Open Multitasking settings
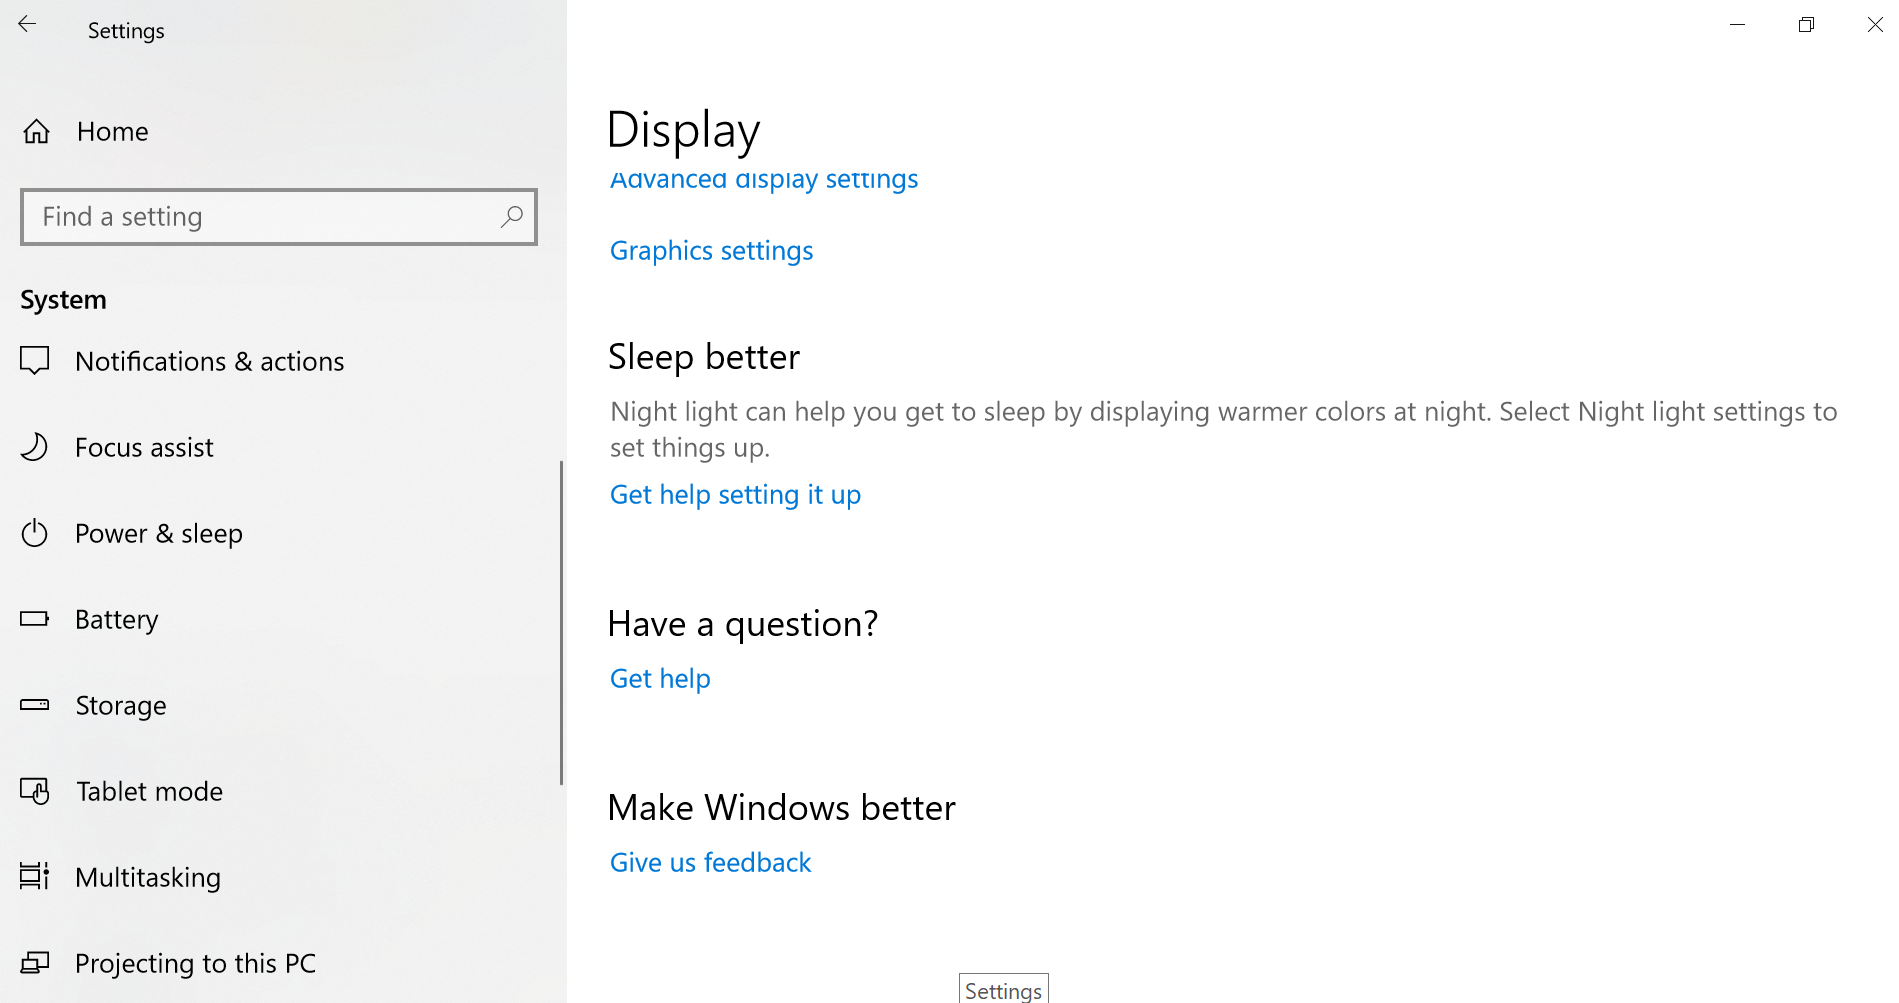The image size is (1899, 1003). pyautogui.click(x=148, y=878)
